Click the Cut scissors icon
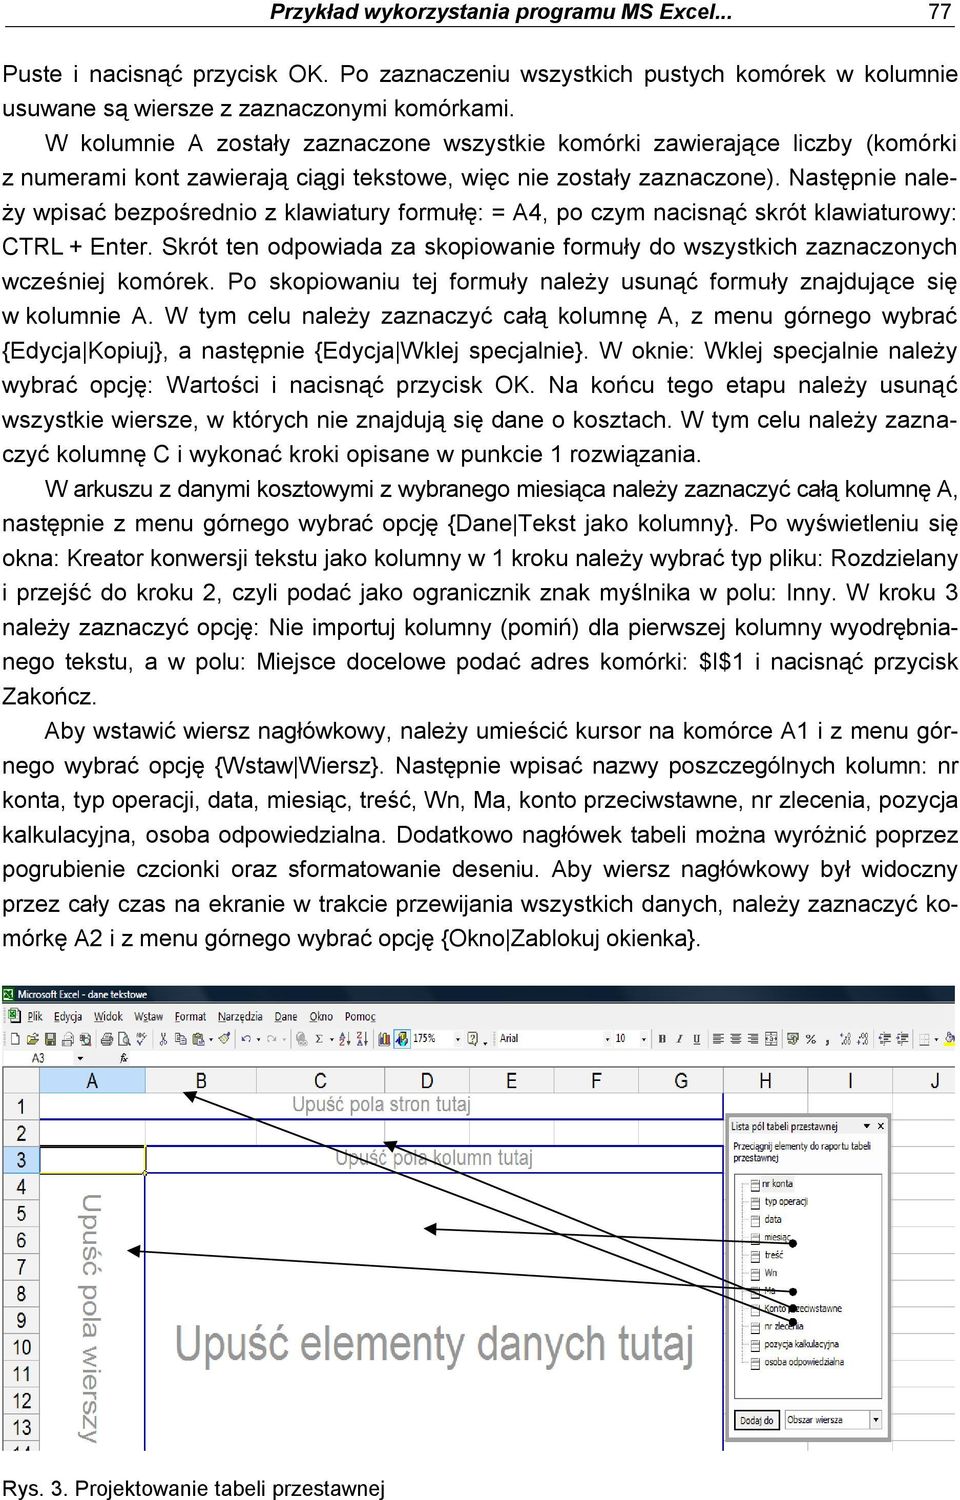Image resolution: width=960 pixels, height=1500 pixels. pos(163,1038)
